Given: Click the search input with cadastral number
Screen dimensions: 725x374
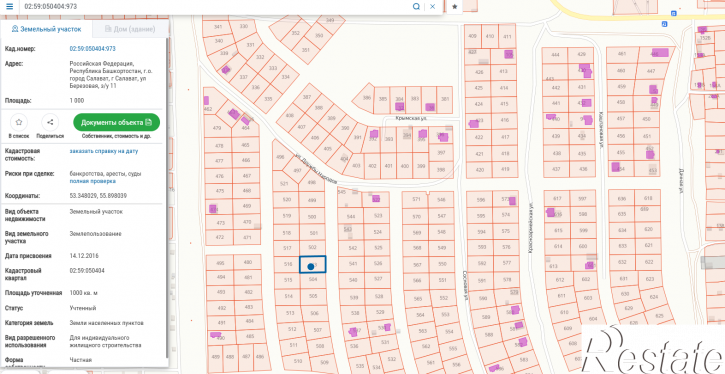Looking at the screenshot, I should [x=215, y=6].
